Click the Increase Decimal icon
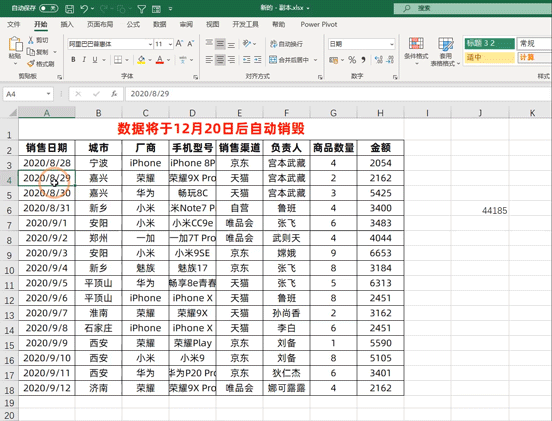The height and width of the screenshot is (421, 552). pyautogui.click(x=379, y=60)
